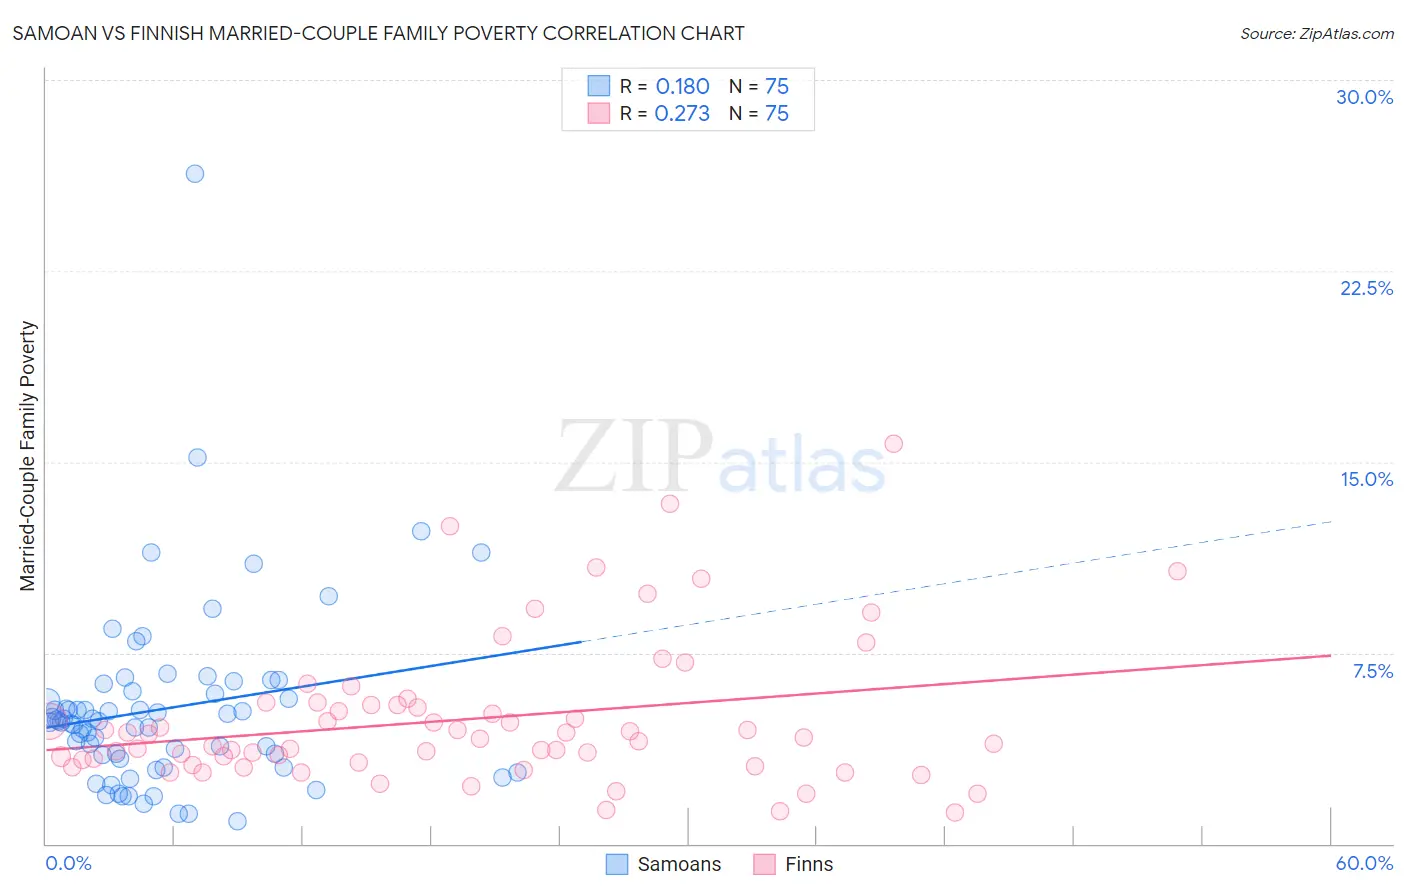Click the 15.0% y-axis label

pos(1366,479)
